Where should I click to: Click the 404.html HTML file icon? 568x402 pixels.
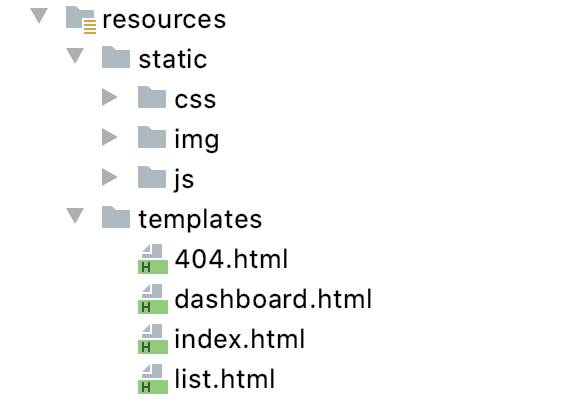pos(153,259)
